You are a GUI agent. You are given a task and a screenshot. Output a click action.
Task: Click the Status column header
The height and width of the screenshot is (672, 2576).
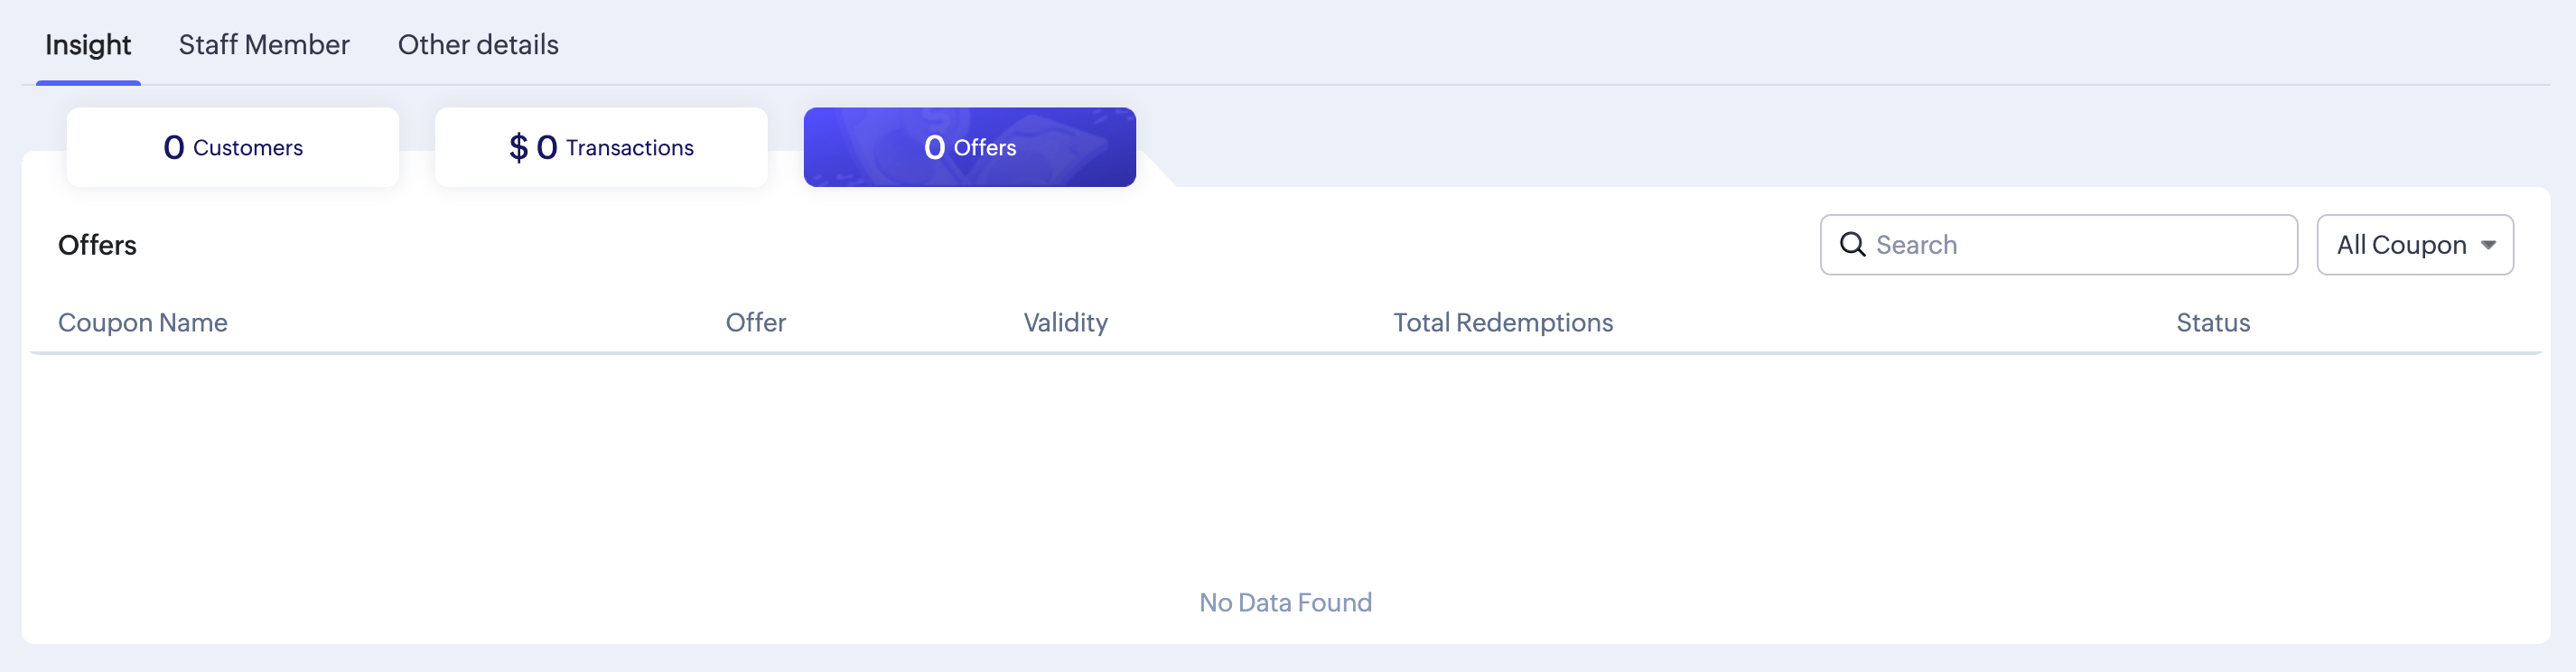2213,323
